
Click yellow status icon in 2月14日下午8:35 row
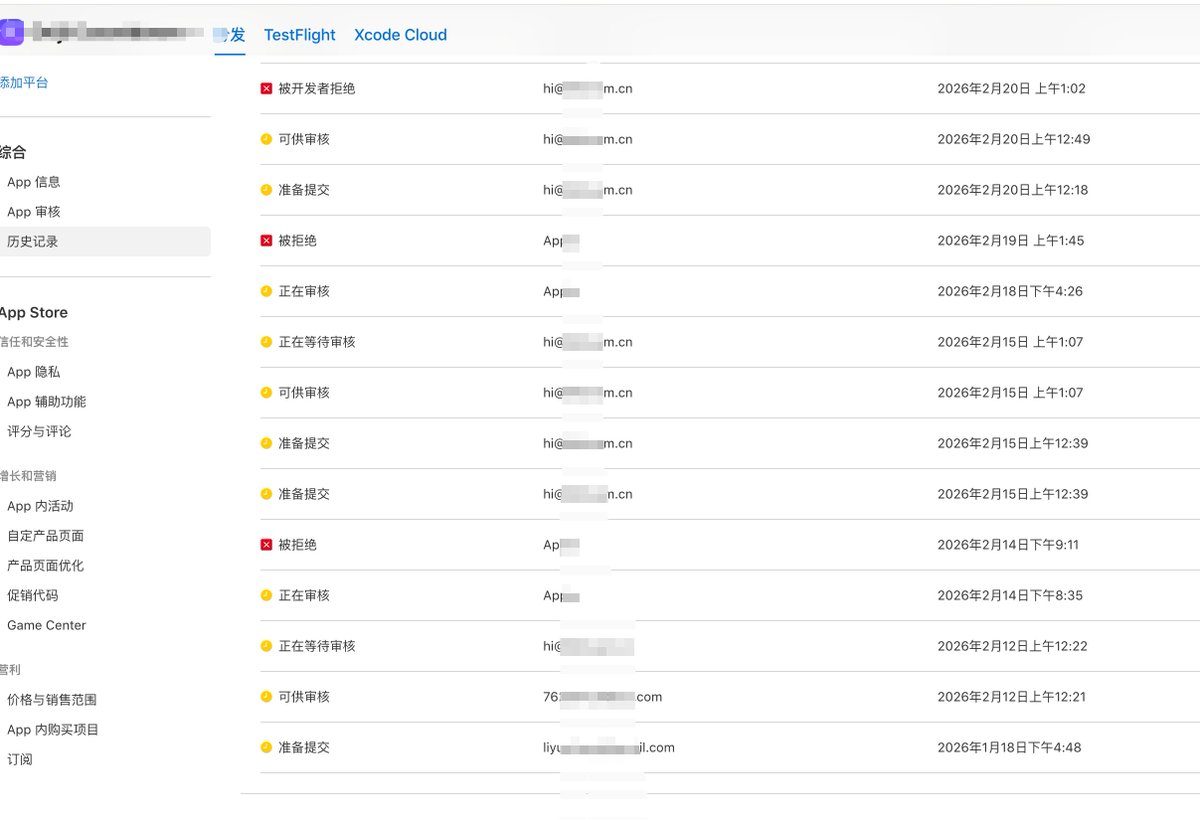(266, 595)
